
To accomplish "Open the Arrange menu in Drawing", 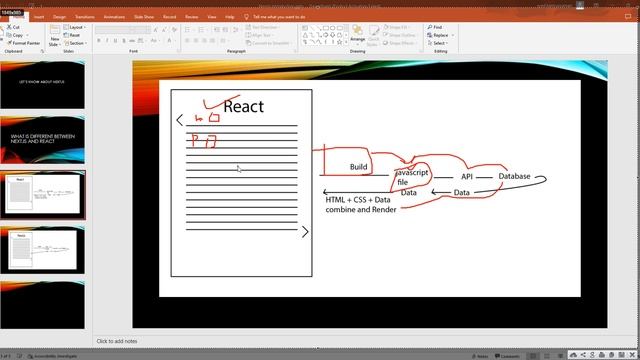I will [x=358, y=34].
